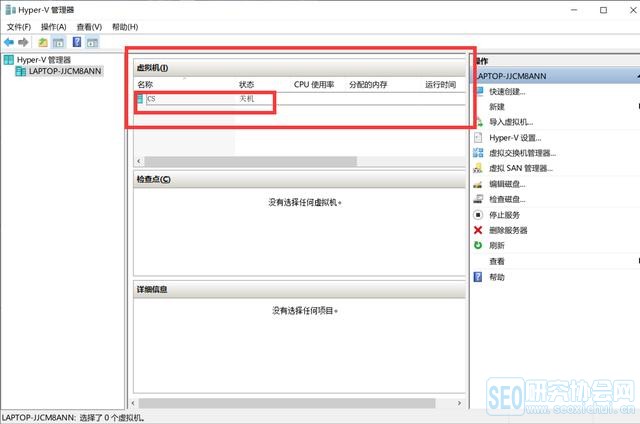
Task: Click the import virtual machine icon
Action: point(479,122)
